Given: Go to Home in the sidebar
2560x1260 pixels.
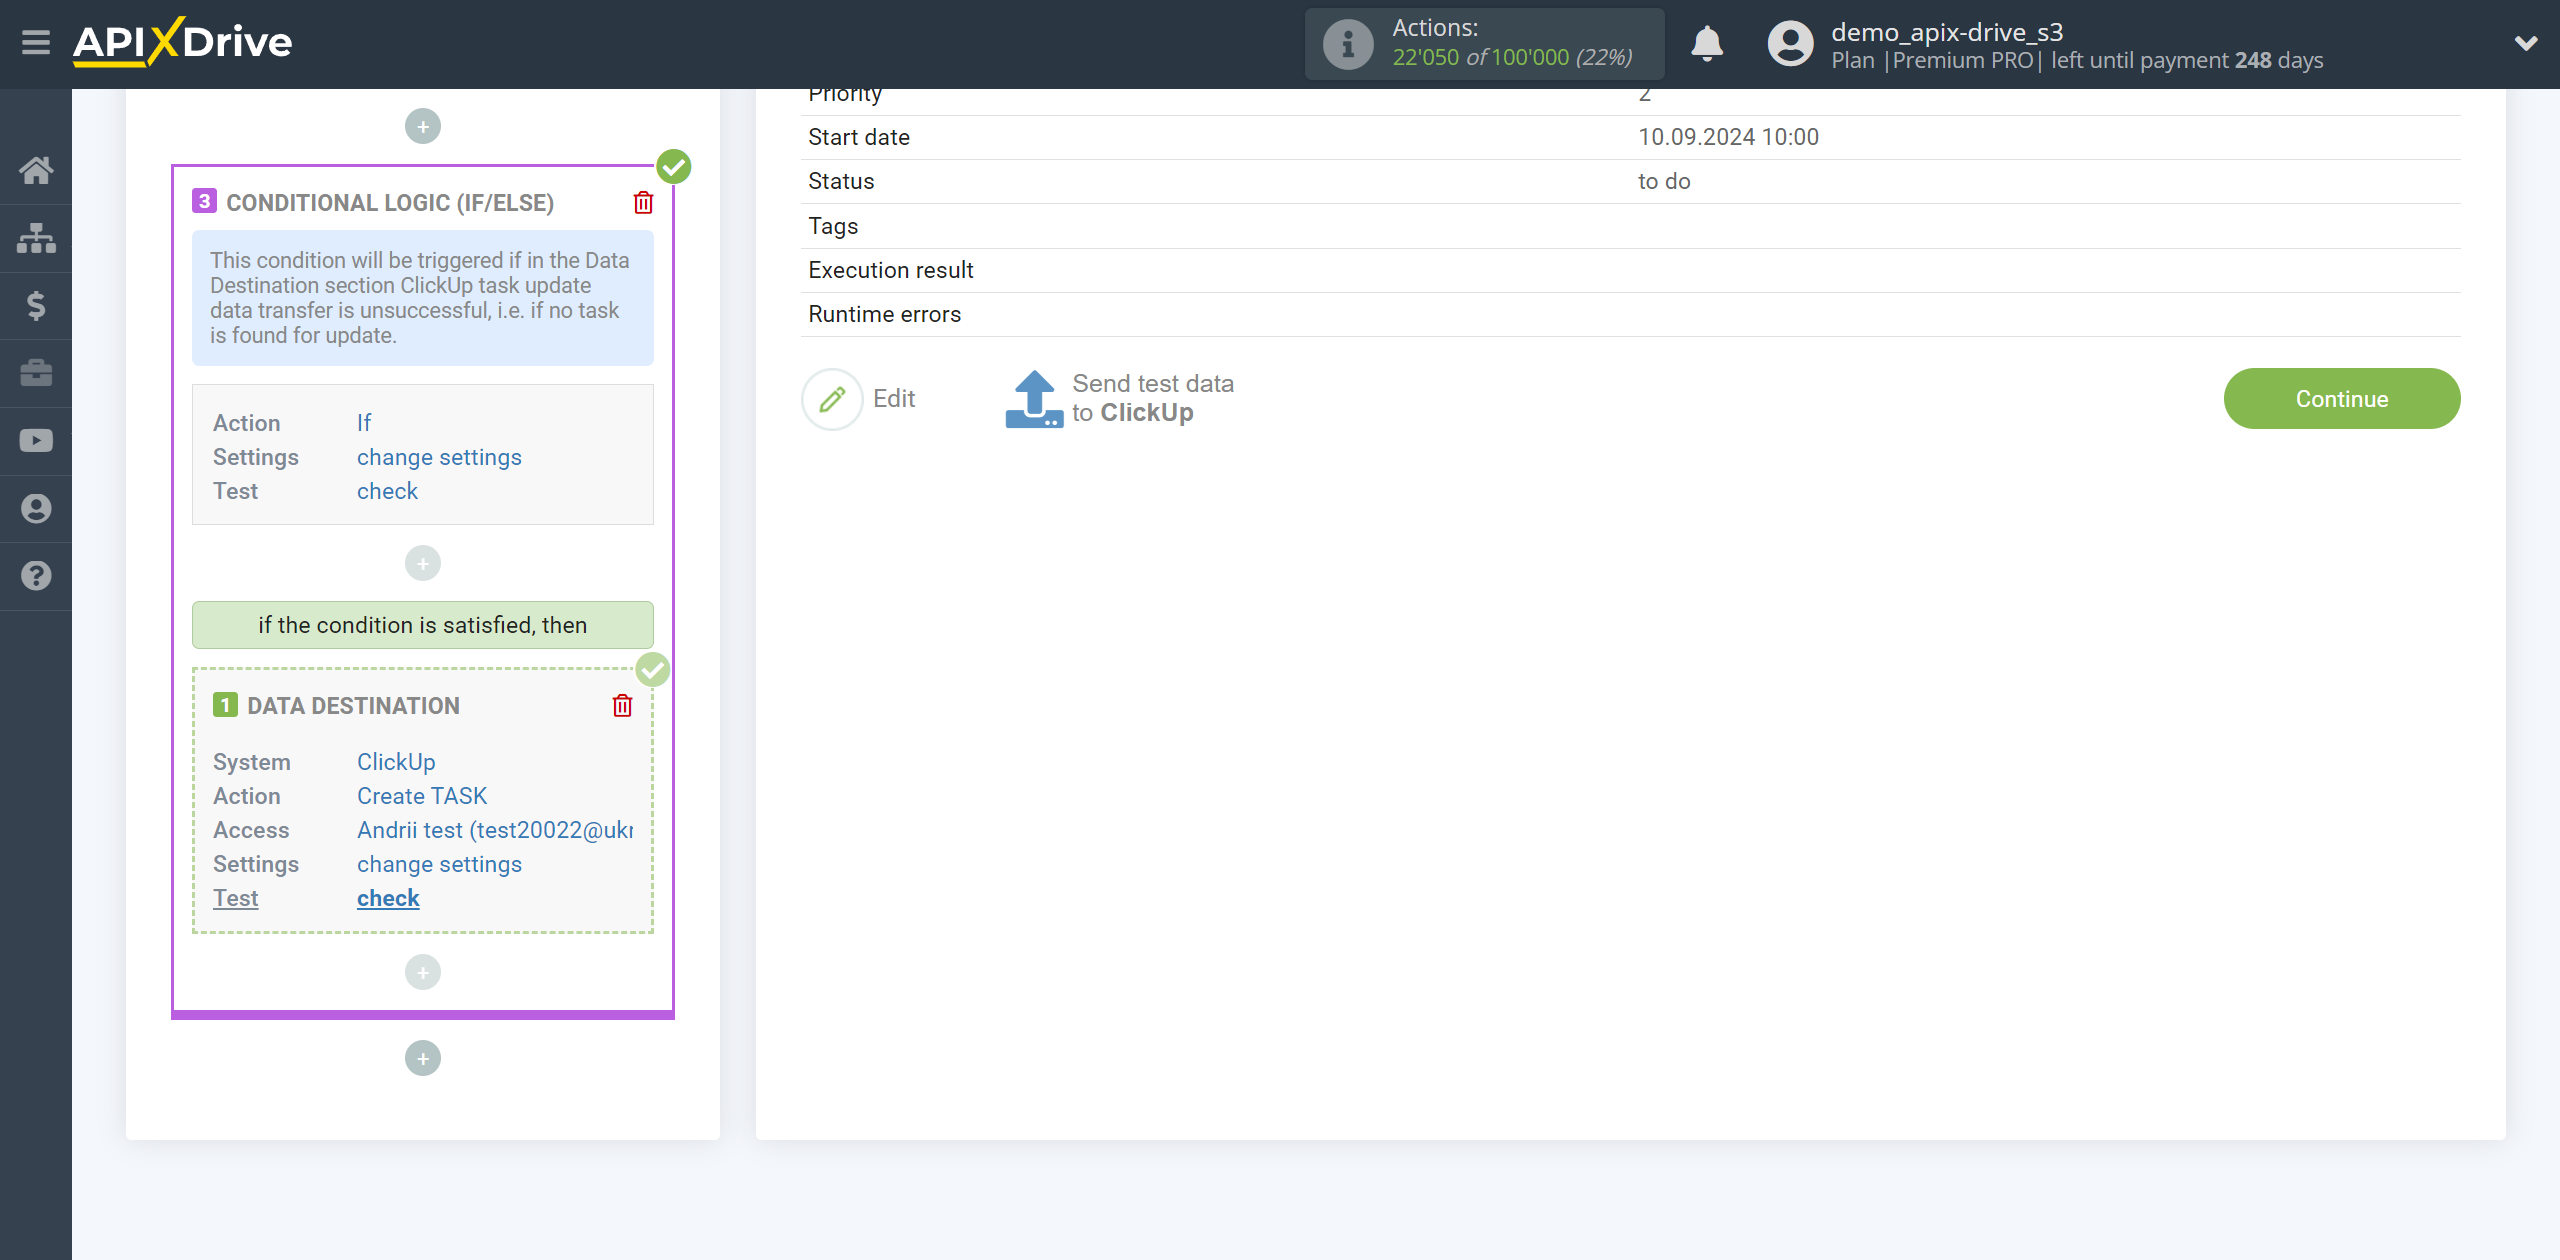Looking at the screenshot, I should [x=36, y=170].
